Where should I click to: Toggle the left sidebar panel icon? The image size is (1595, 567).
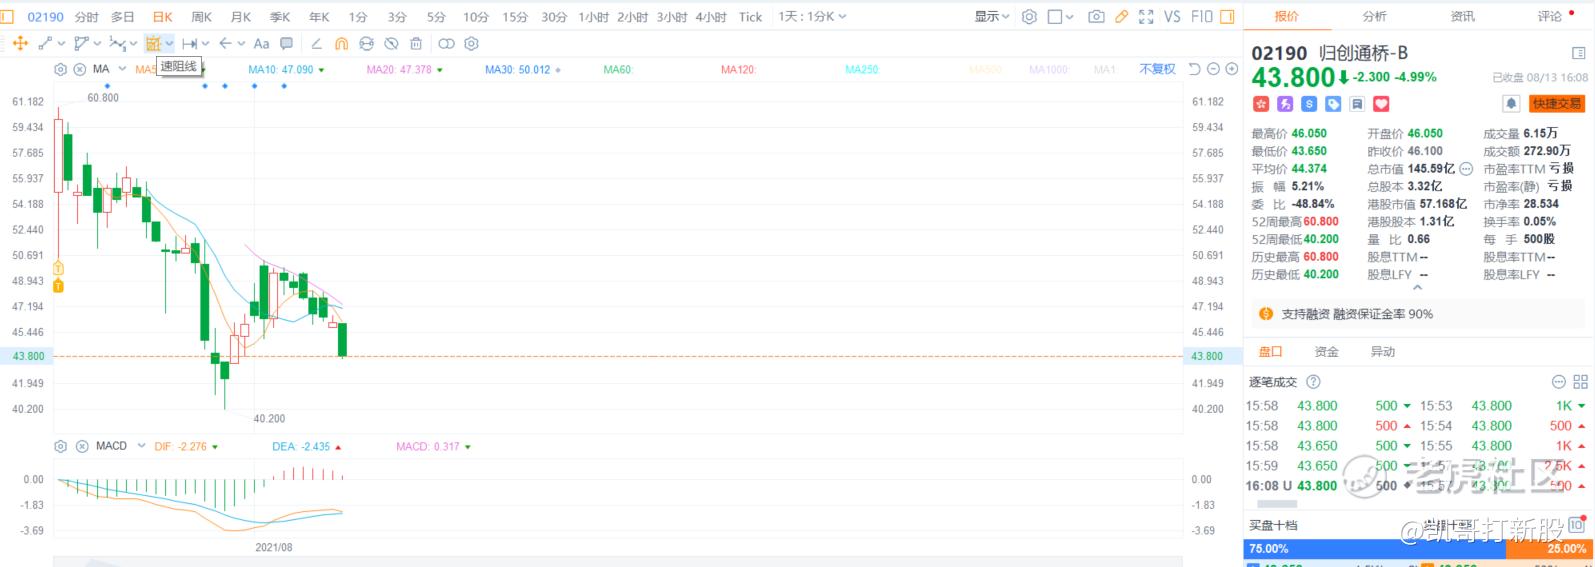click(x=7, y=17)
